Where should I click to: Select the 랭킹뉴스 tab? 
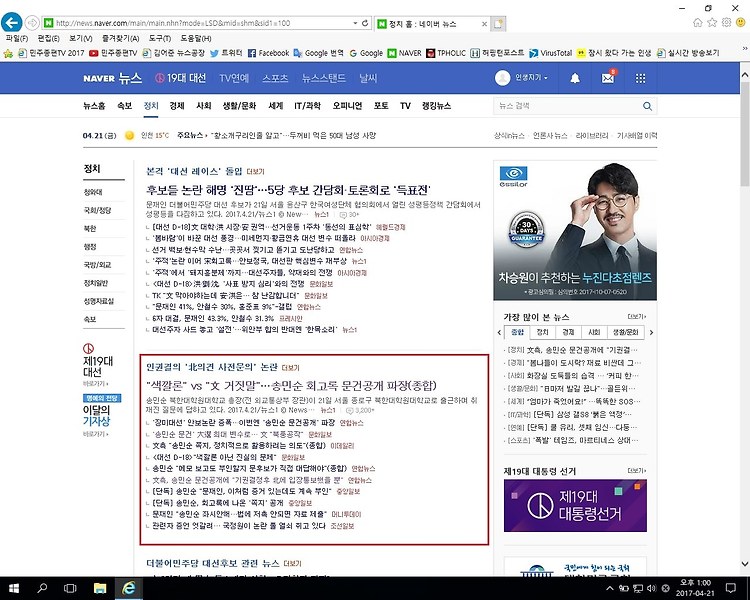click(436, 106)
